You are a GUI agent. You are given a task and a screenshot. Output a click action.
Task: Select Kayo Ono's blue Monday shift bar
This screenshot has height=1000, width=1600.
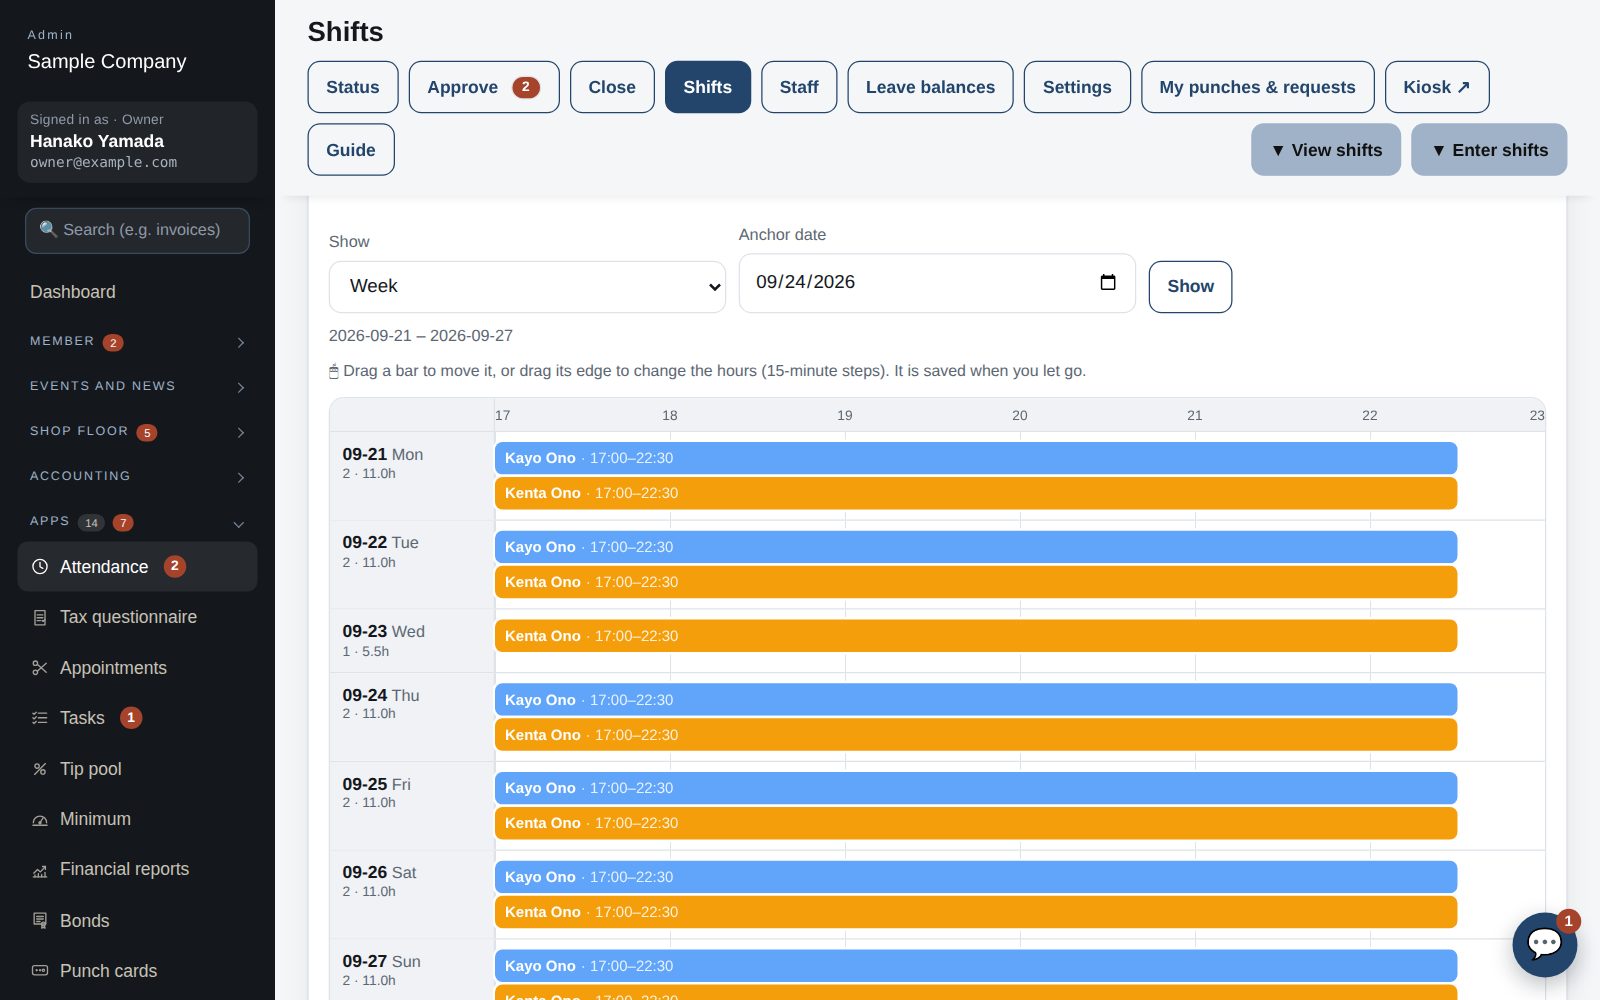[976, 458]
